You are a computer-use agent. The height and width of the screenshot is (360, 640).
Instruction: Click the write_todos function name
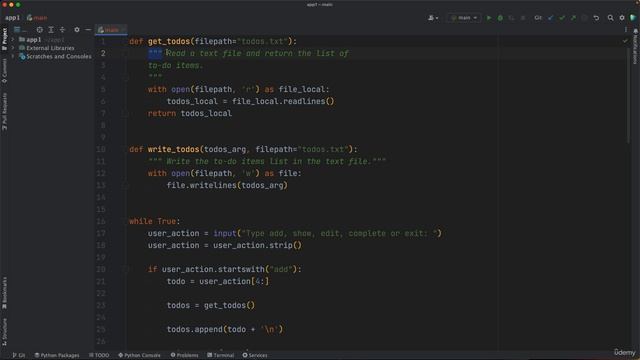click(x=174, y=149)
